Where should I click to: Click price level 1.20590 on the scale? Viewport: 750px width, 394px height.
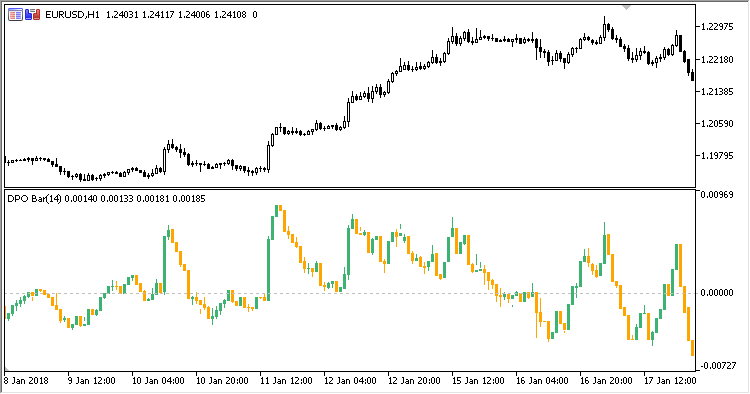click(717, 124)
